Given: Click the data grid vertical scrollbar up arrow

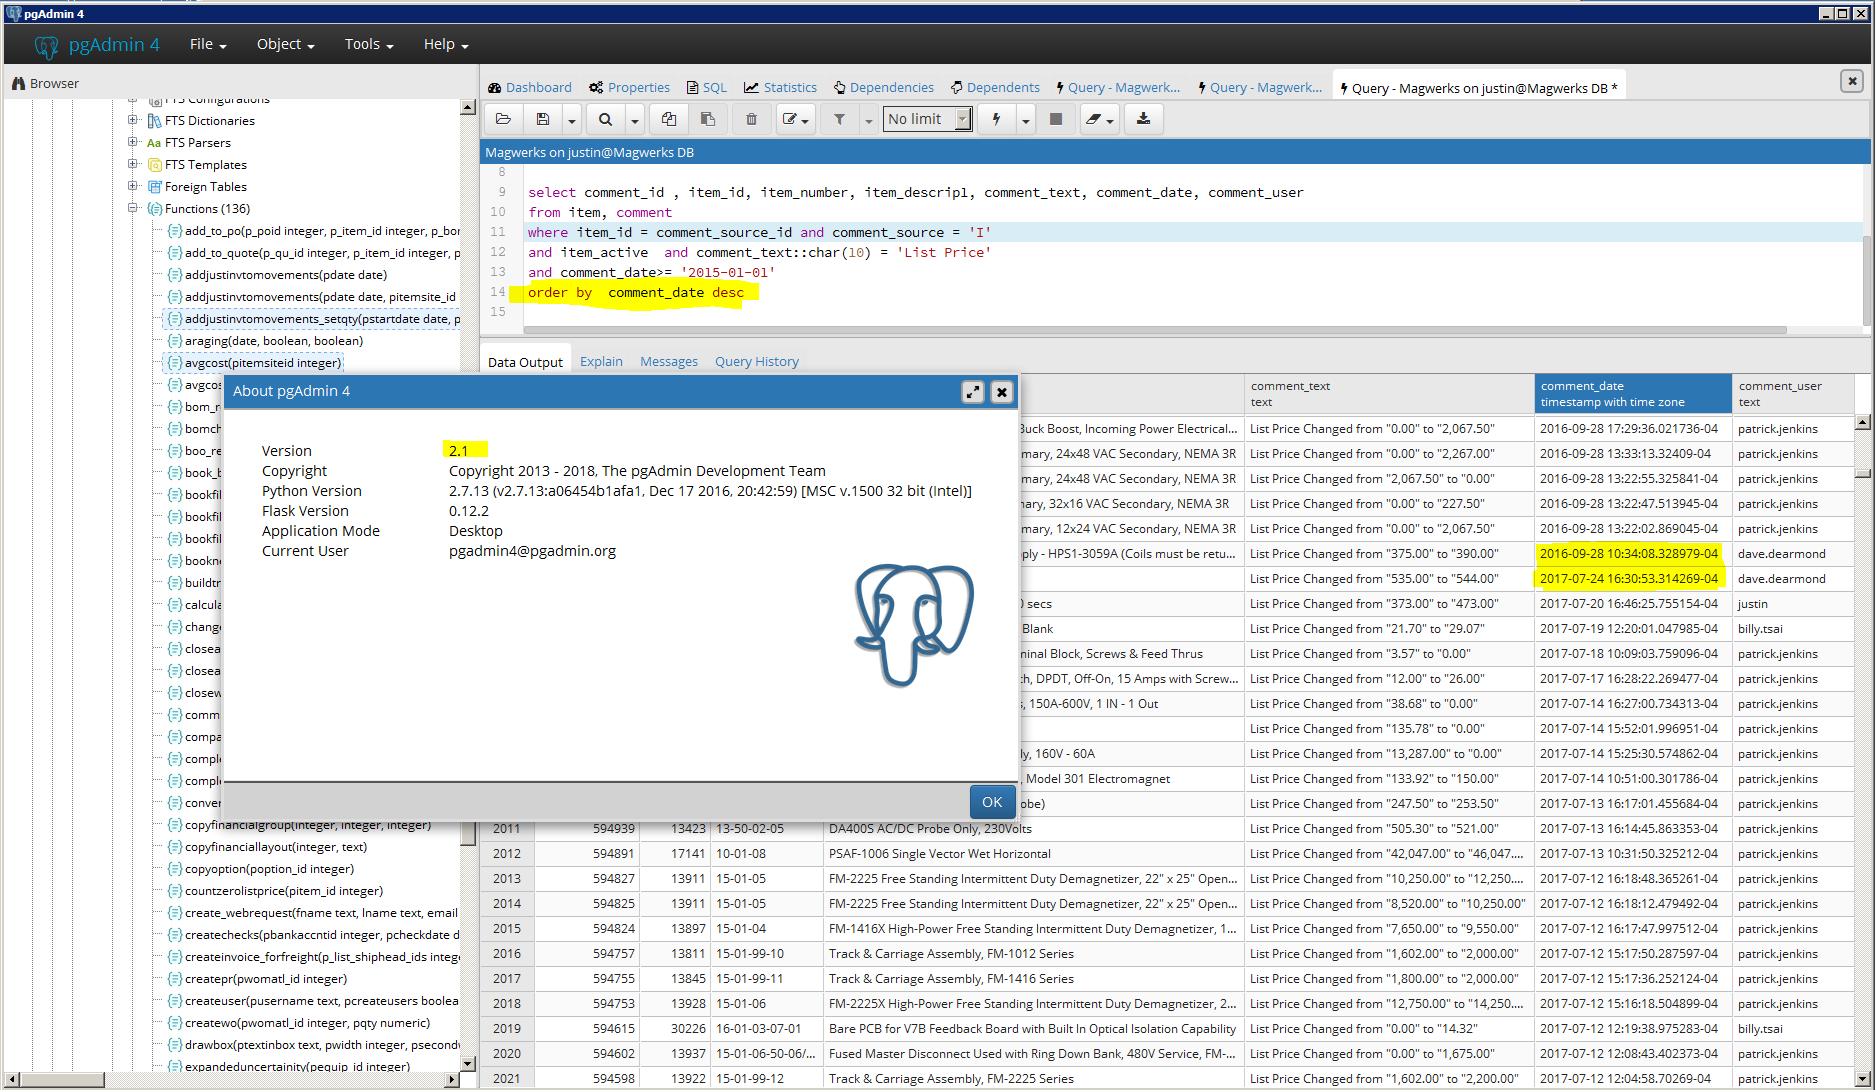Looking at the screenshot, I should (x=1863, y=422).
